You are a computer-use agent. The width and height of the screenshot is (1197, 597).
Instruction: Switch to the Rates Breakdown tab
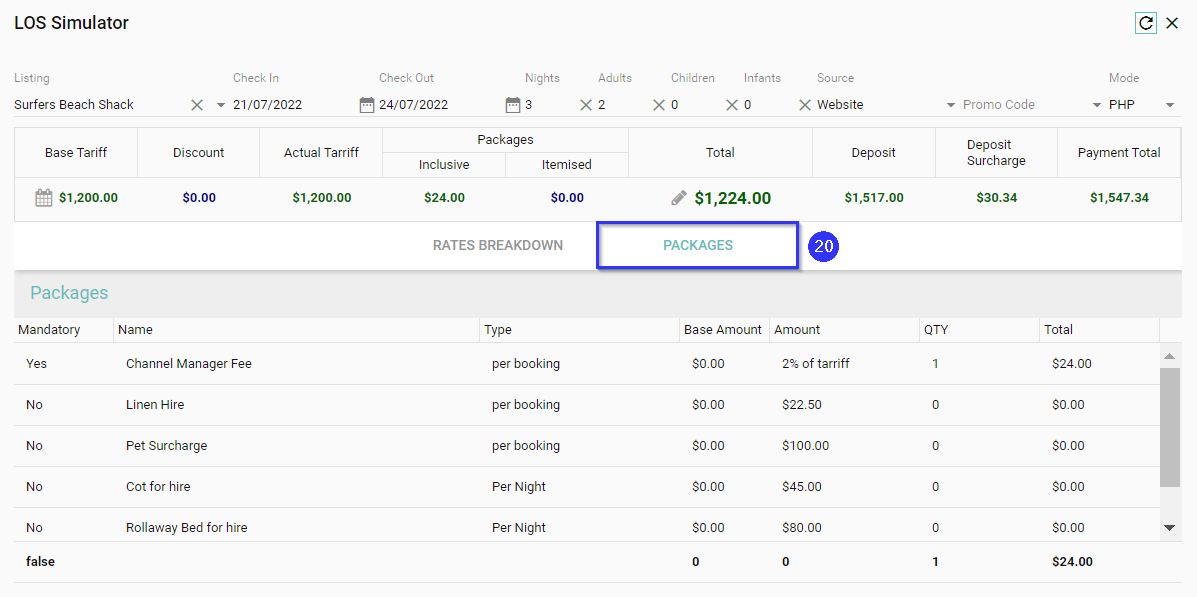497,245
